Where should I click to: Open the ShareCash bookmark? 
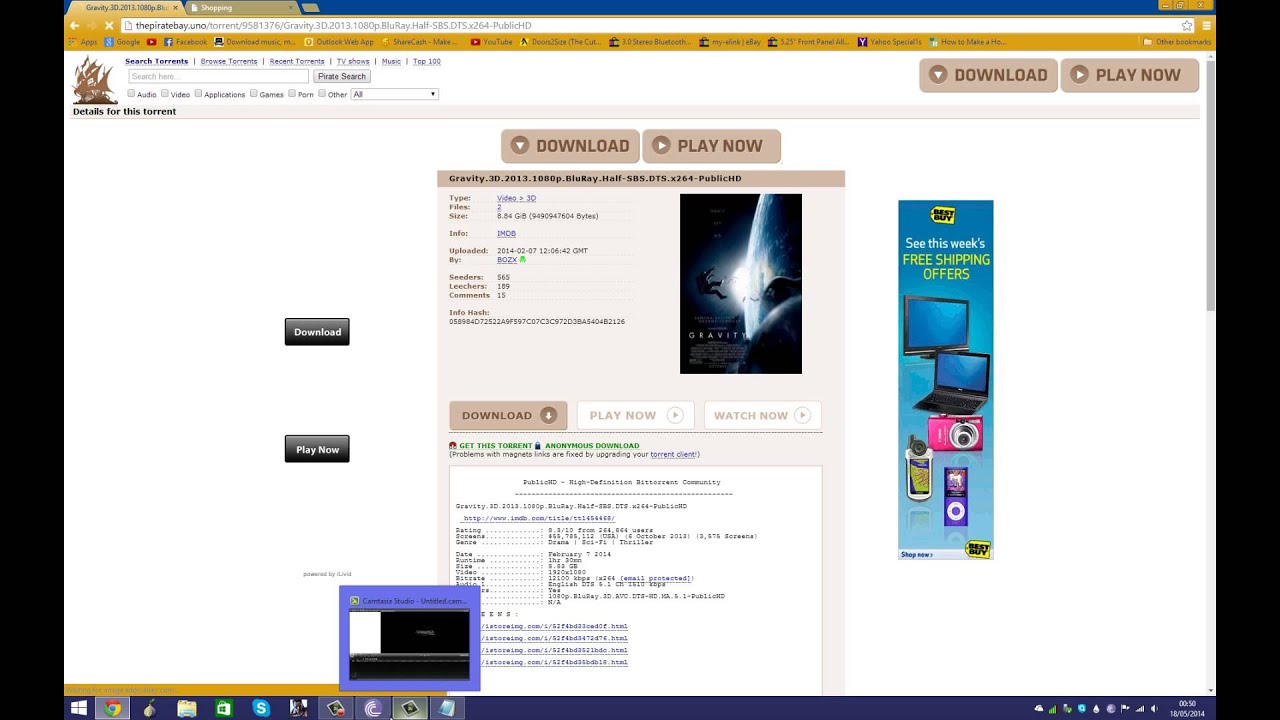click(x=420, y=42)
